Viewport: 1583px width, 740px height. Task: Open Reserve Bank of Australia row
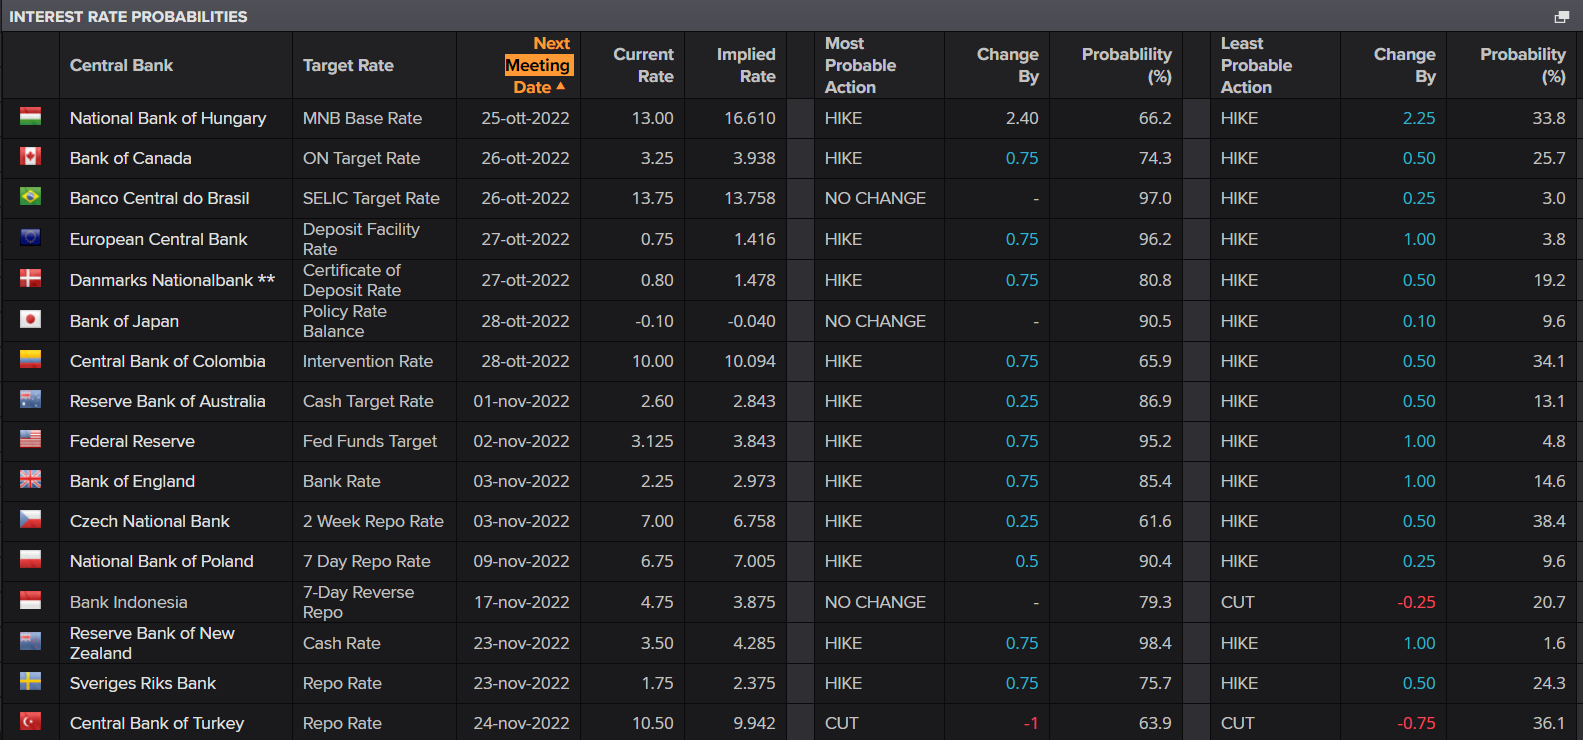click(x=791, y=401)
